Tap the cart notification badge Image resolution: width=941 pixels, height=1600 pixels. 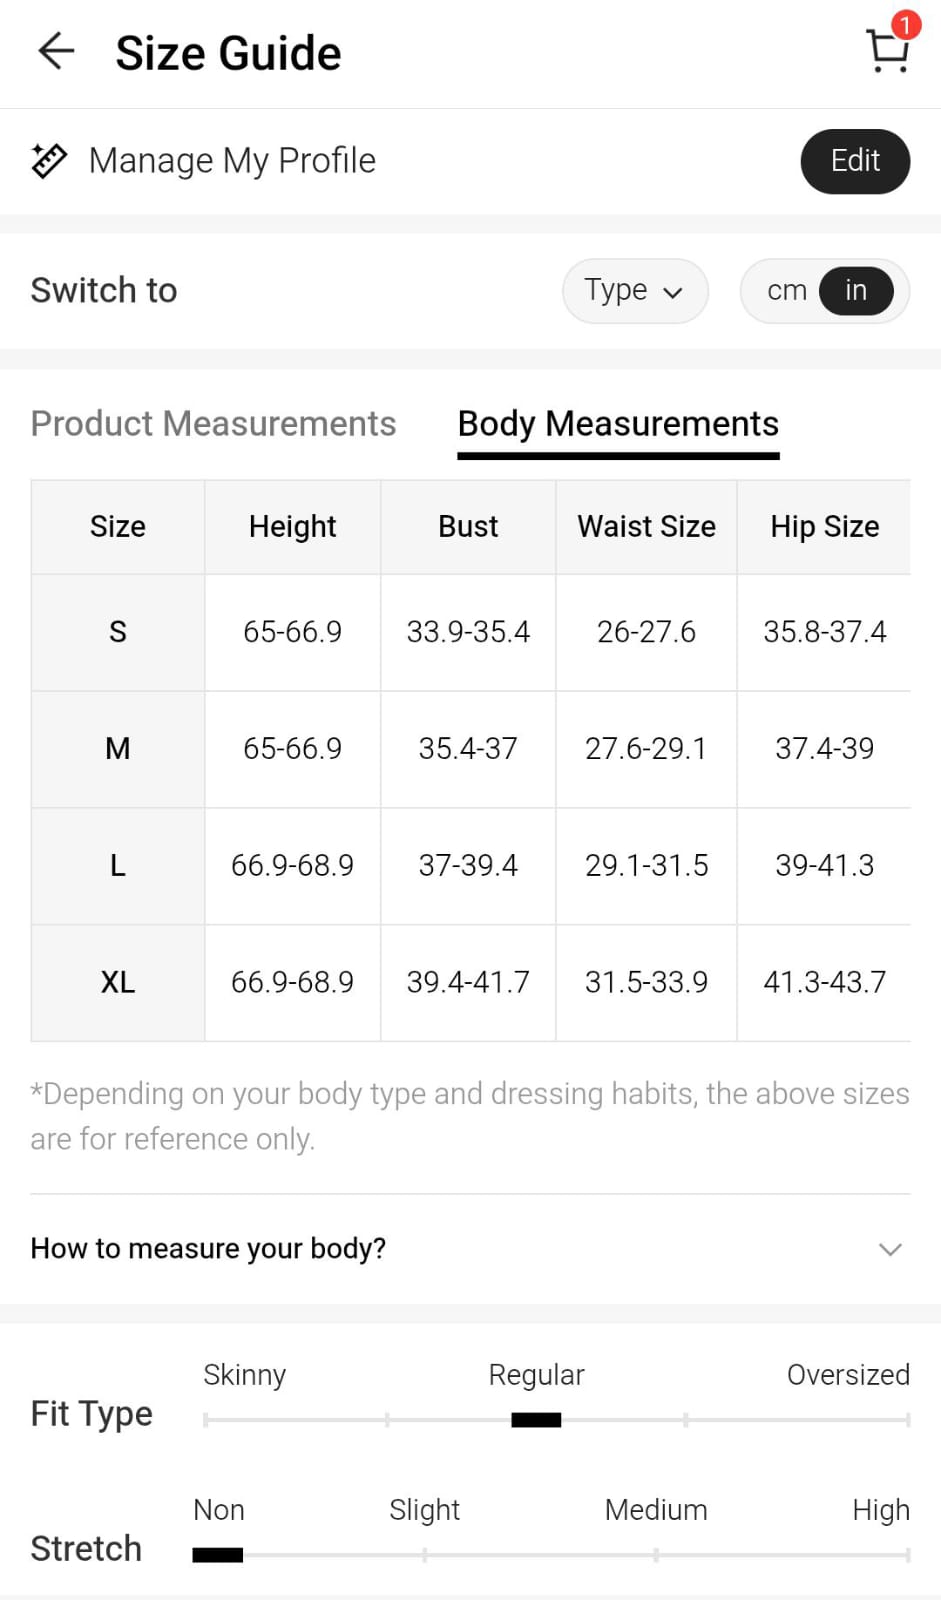tap(905, 24)
